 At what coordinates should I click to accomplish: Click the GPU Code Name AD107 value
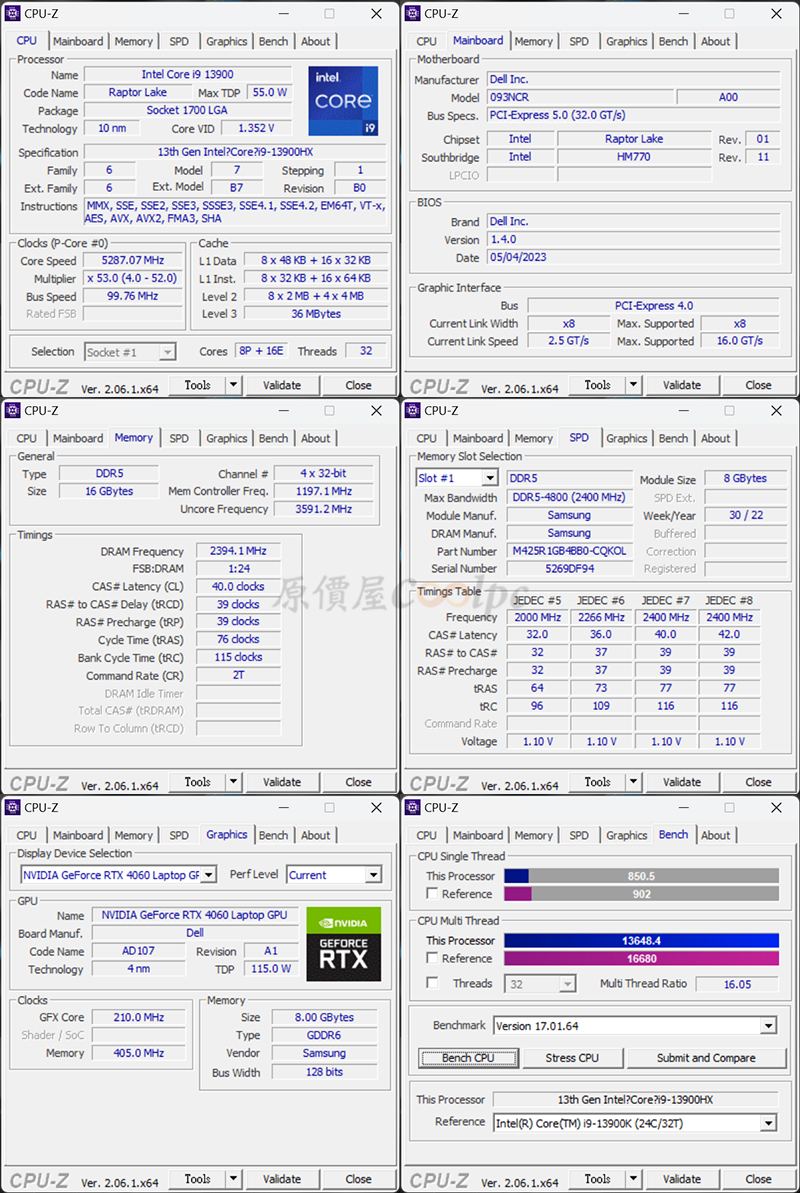(139, 951)
